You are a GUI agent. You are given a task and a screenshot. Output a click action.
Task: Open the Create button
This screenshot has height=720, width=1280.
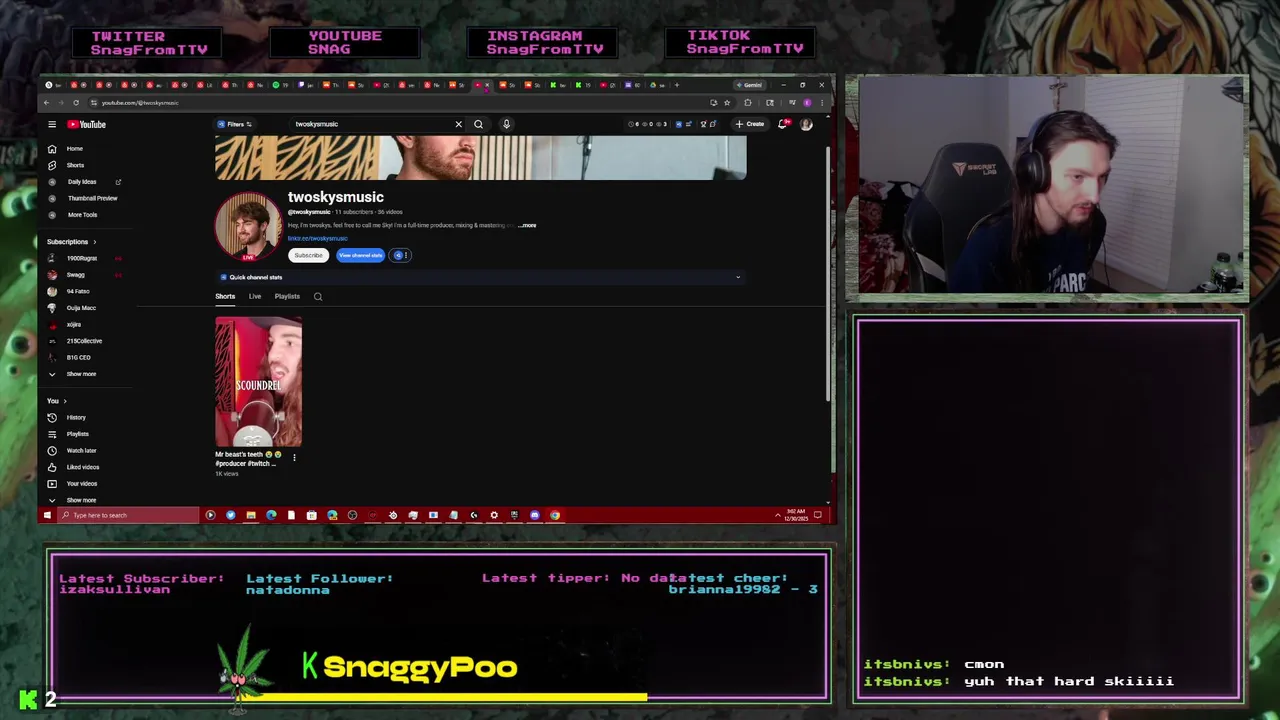(x=750, y=124)
